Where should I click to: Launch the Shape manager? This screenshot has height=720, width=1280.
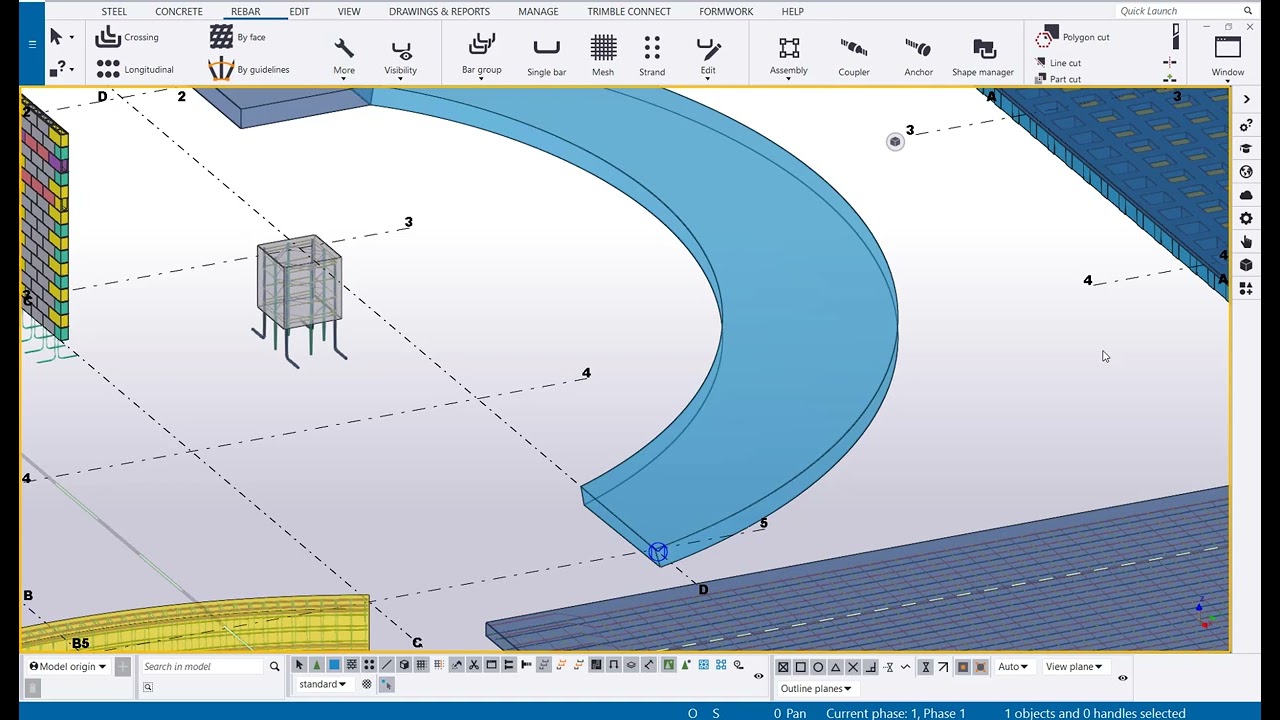pos(983,55)
